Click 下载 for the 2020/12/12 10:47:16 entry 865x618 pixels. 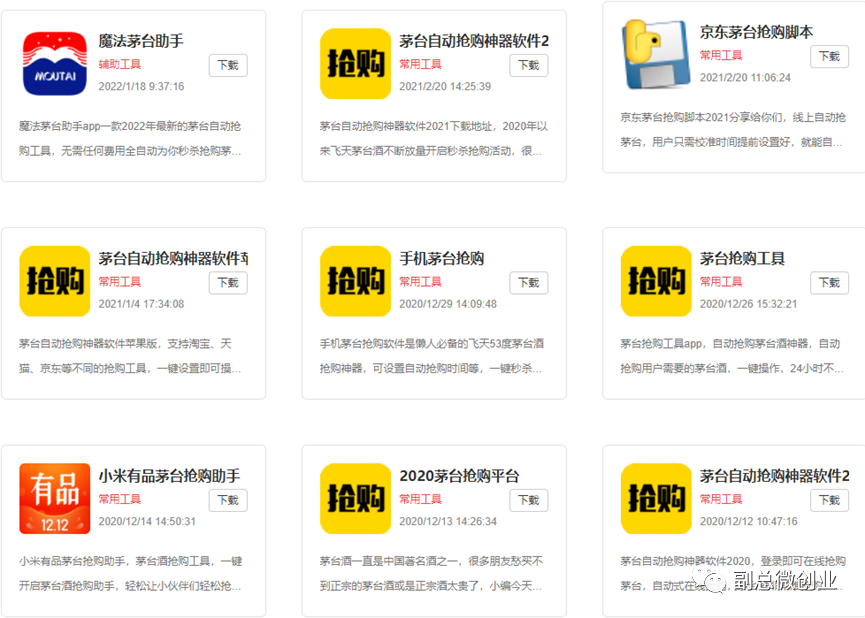coord(829,500)
